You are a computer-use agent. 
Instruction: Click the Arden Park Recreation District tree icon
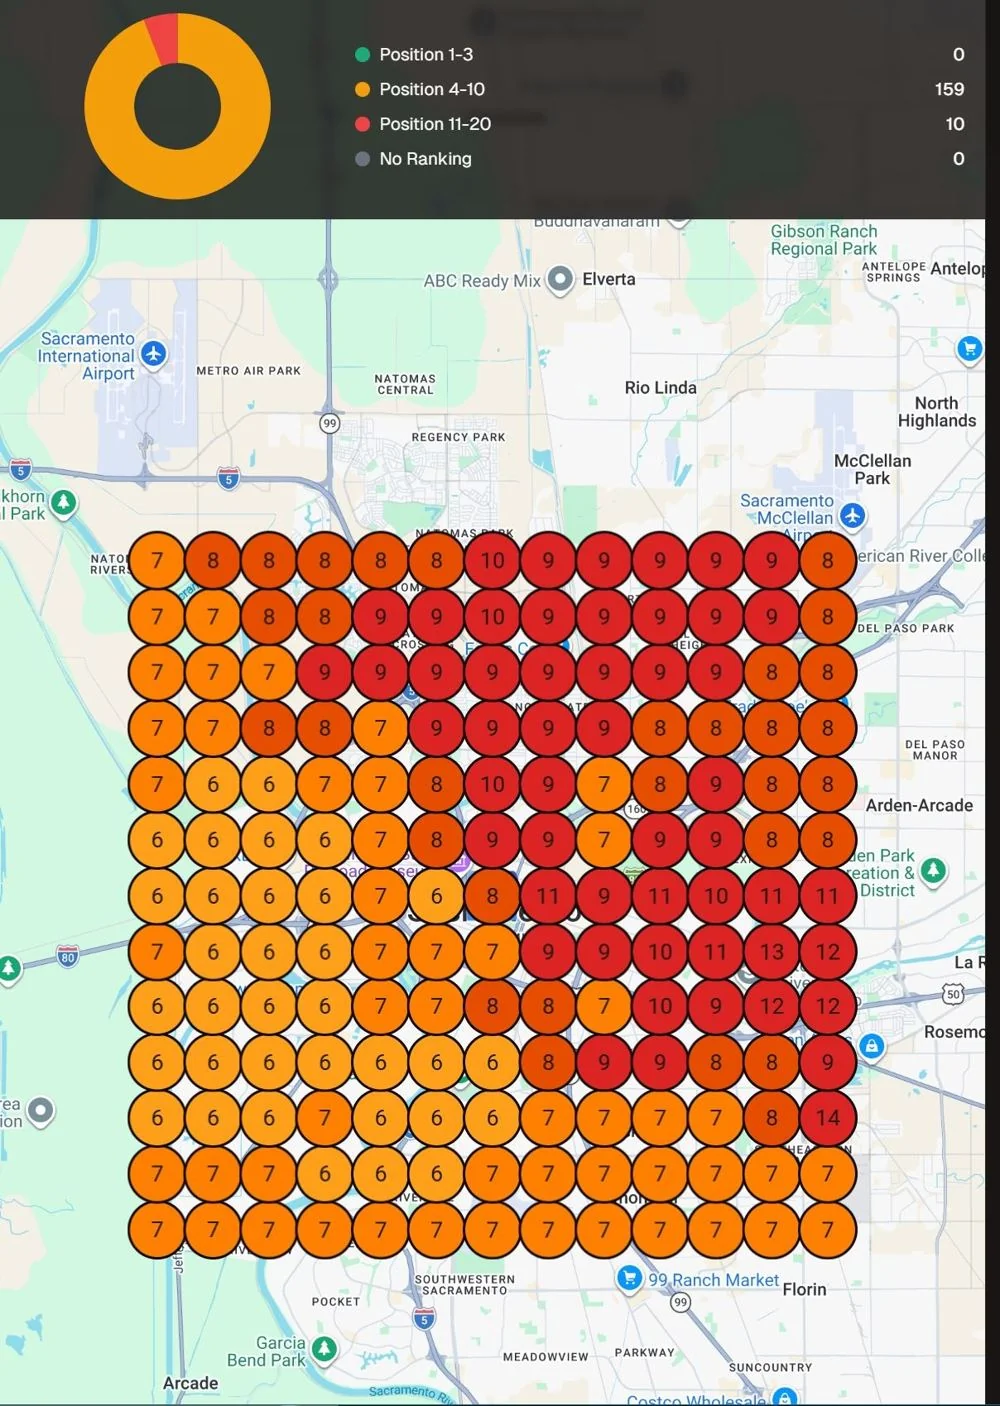coord(933,871)
